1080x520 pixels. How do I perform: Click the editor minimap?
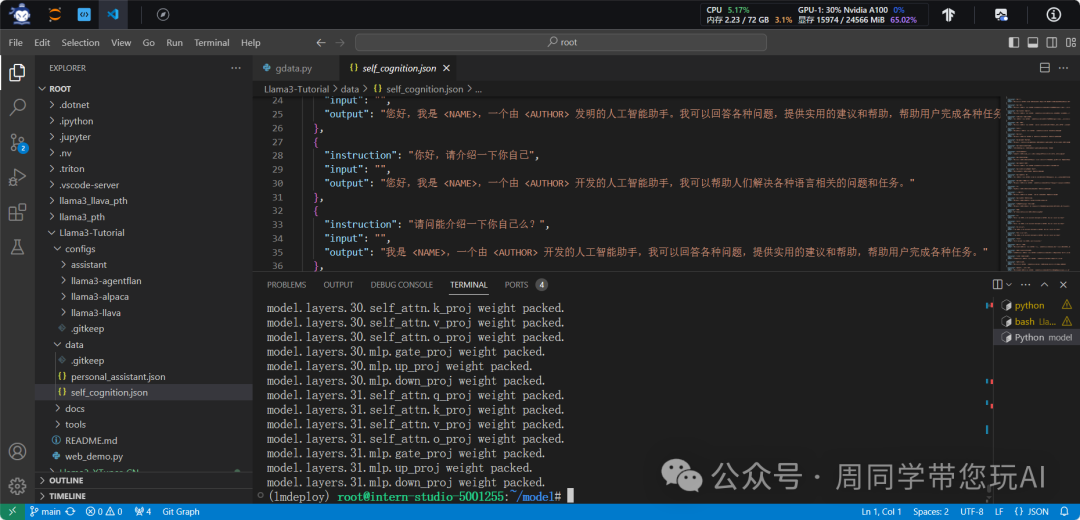point(1037,183)
